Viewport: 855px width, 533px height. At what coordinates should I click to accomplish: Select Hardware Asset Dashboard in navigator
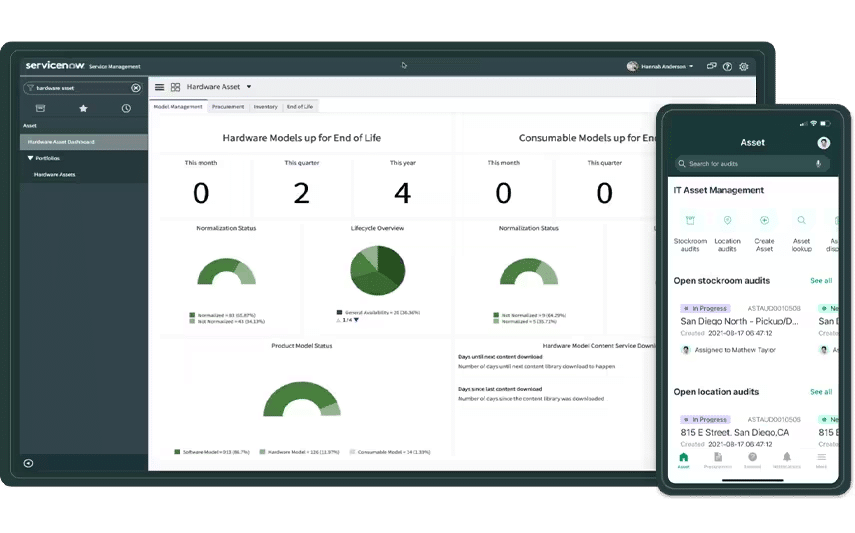[83, 142]
